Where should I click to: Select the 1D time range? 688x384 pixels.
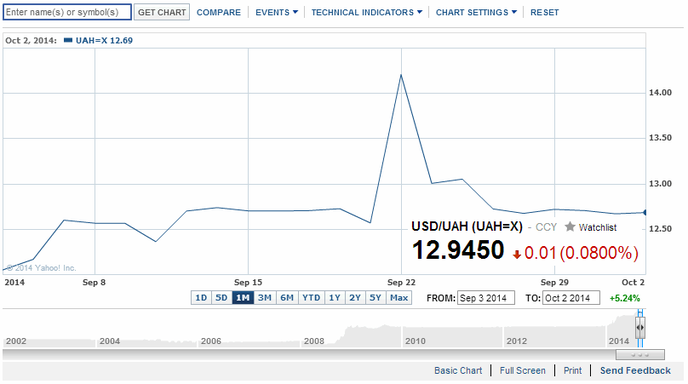coord(201,298)
